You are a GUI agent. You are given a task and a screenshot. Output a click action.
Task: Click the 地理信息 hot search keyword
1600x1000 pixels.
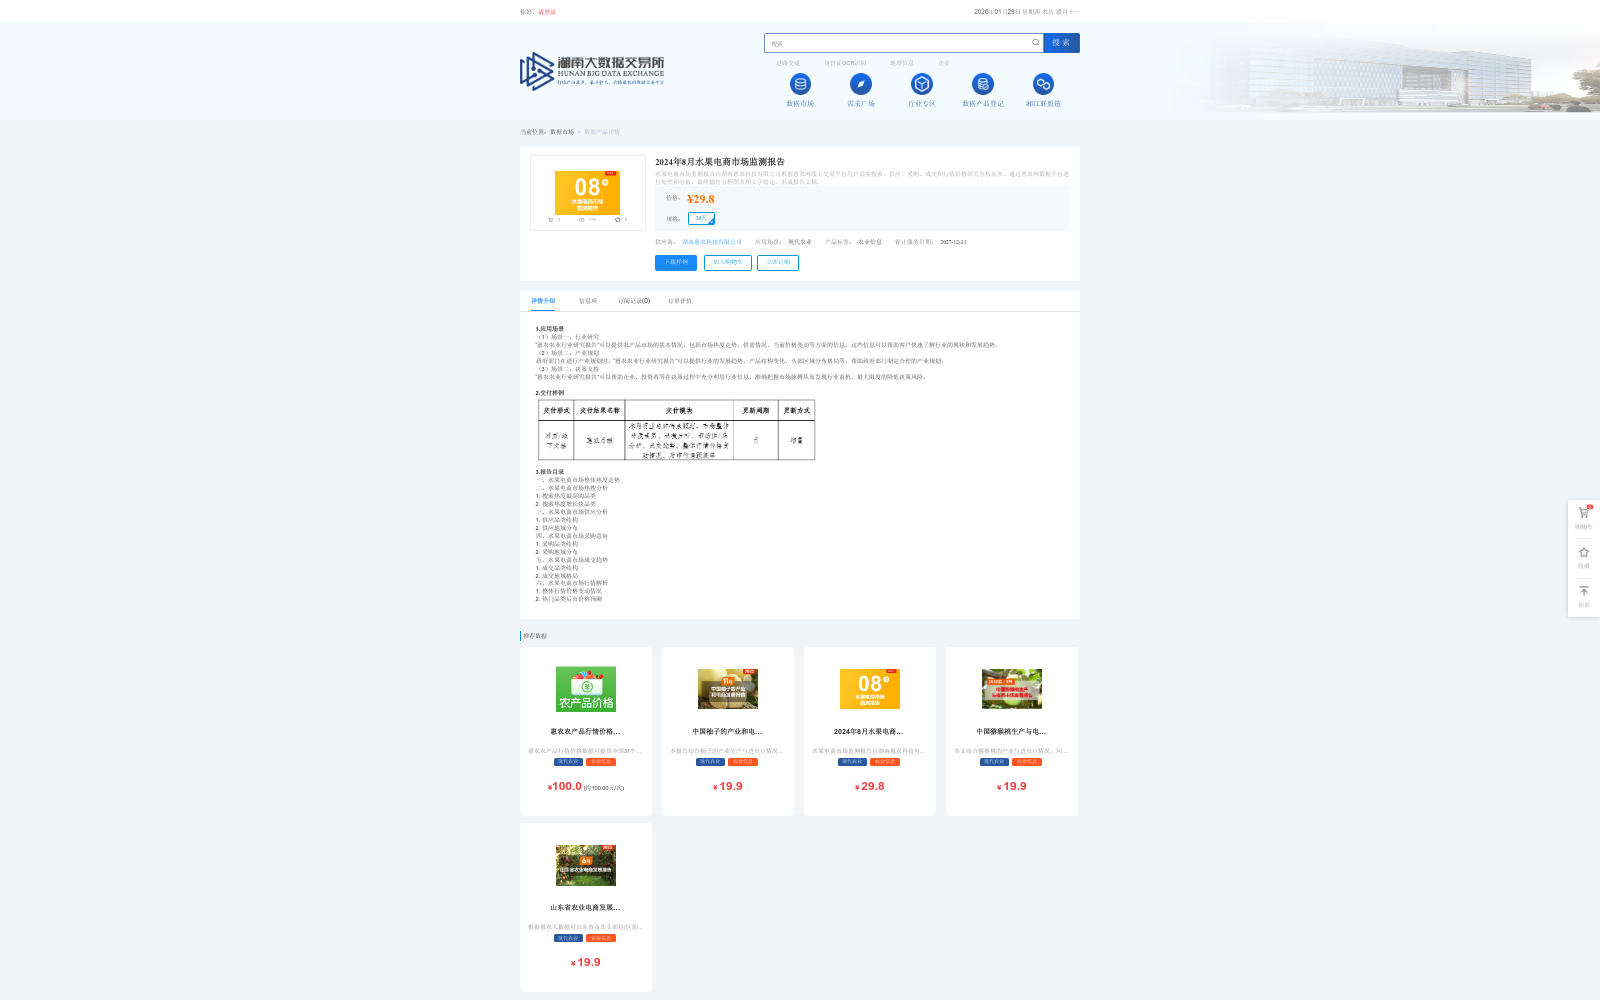tap(902, 63)
